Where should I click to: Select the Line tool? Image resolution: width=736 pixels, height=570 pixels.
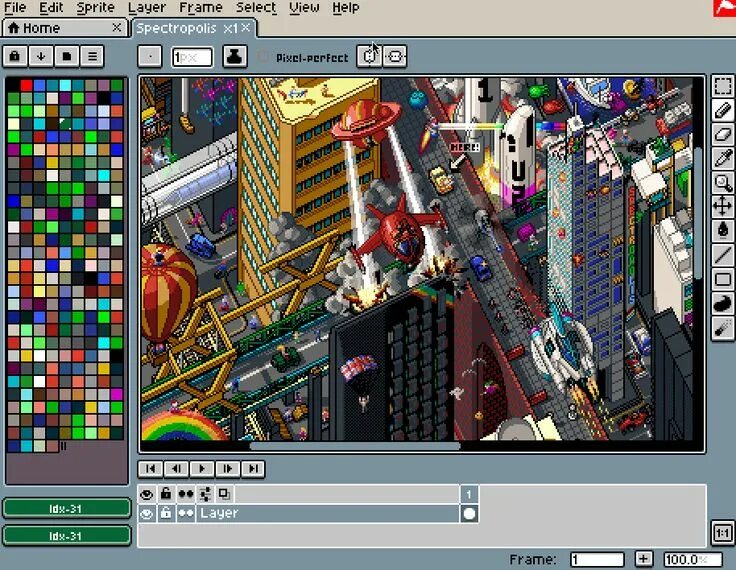point(723,254)
